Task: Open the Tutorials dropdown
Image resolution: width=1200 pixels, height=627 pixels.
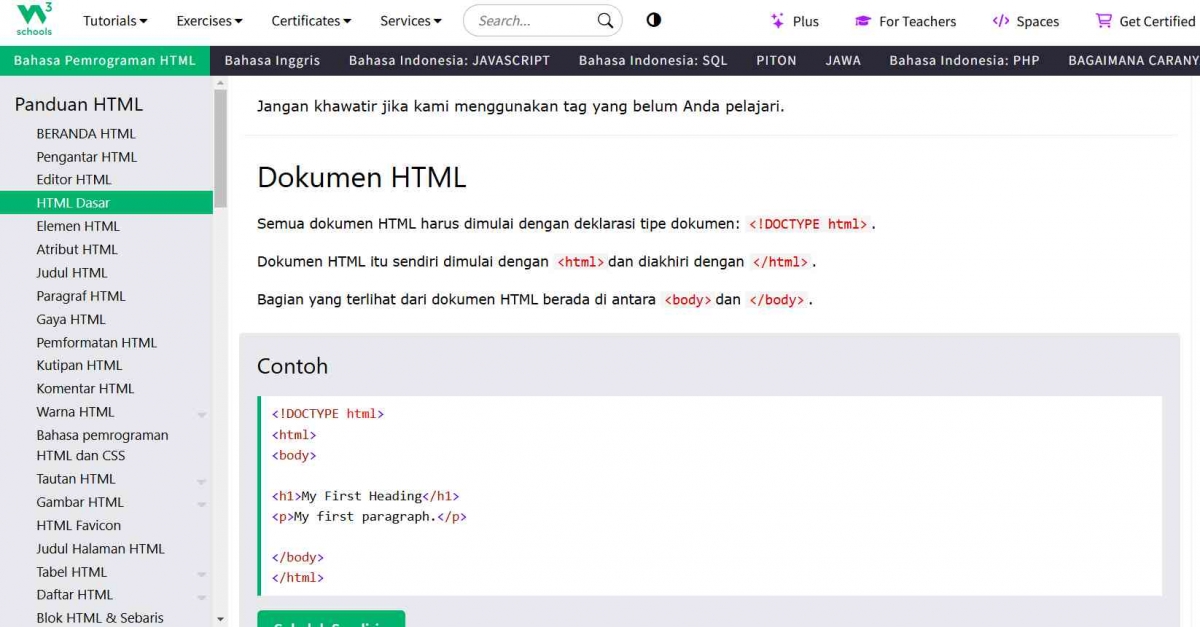Action: tap(114, 20)
